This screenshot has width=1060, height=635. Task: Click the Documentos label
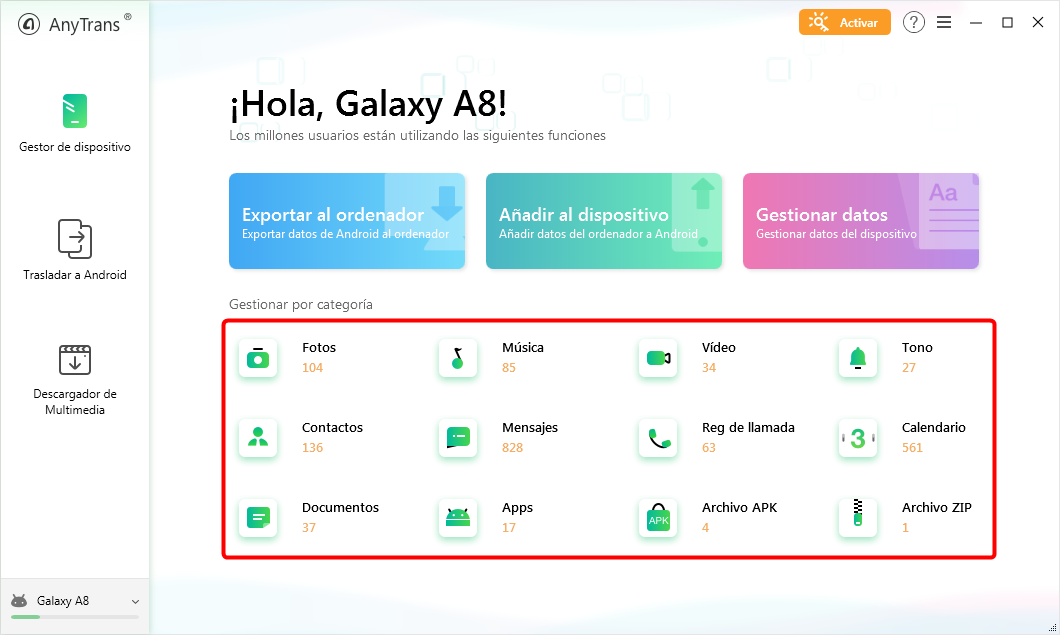click(340, 507)
